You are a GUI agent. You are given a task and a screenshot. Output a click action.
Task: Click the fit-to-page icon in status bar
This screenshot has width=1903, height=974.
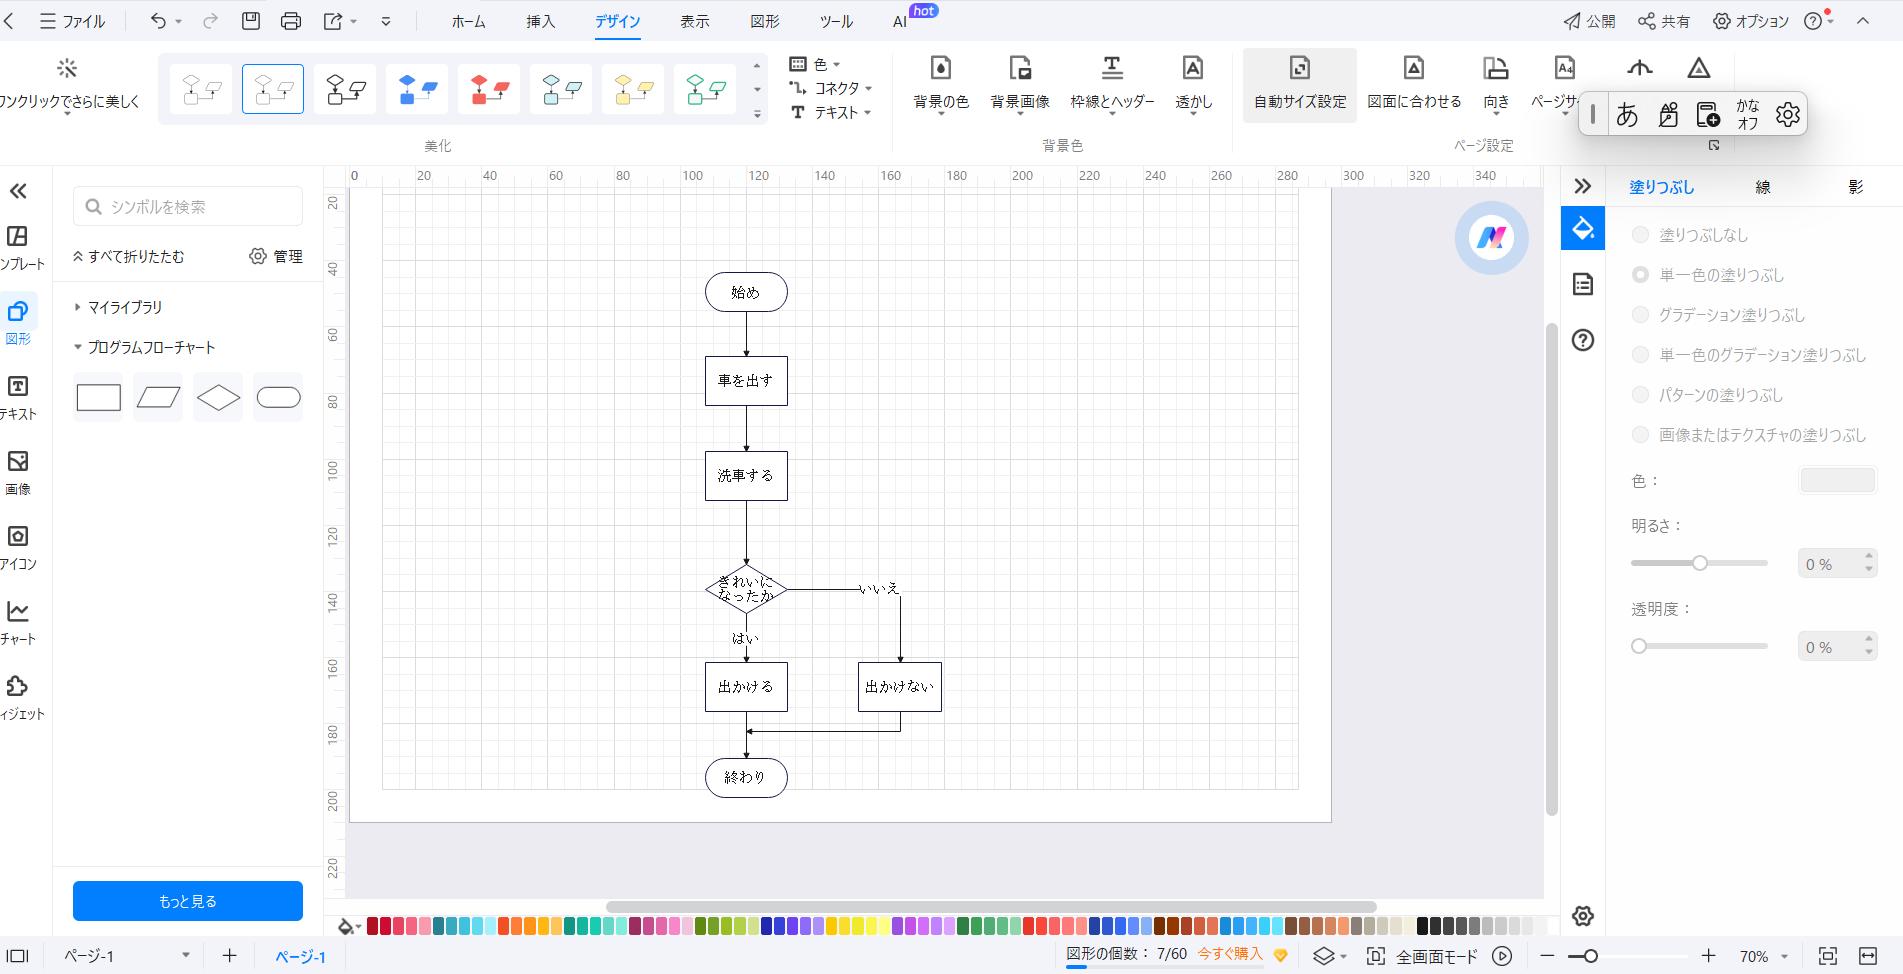coord(1828,956)
